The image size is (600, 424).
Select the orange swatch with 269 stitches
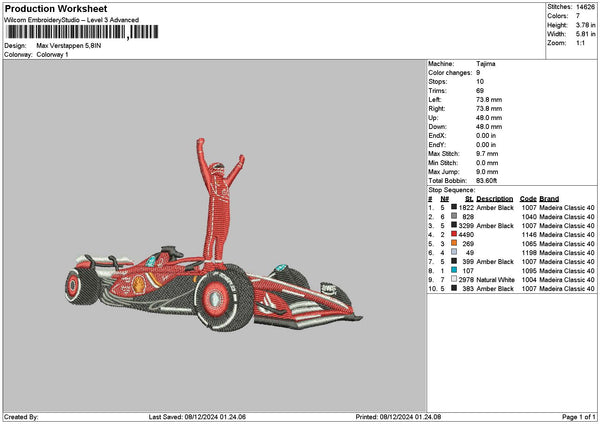tap(454, 243)
